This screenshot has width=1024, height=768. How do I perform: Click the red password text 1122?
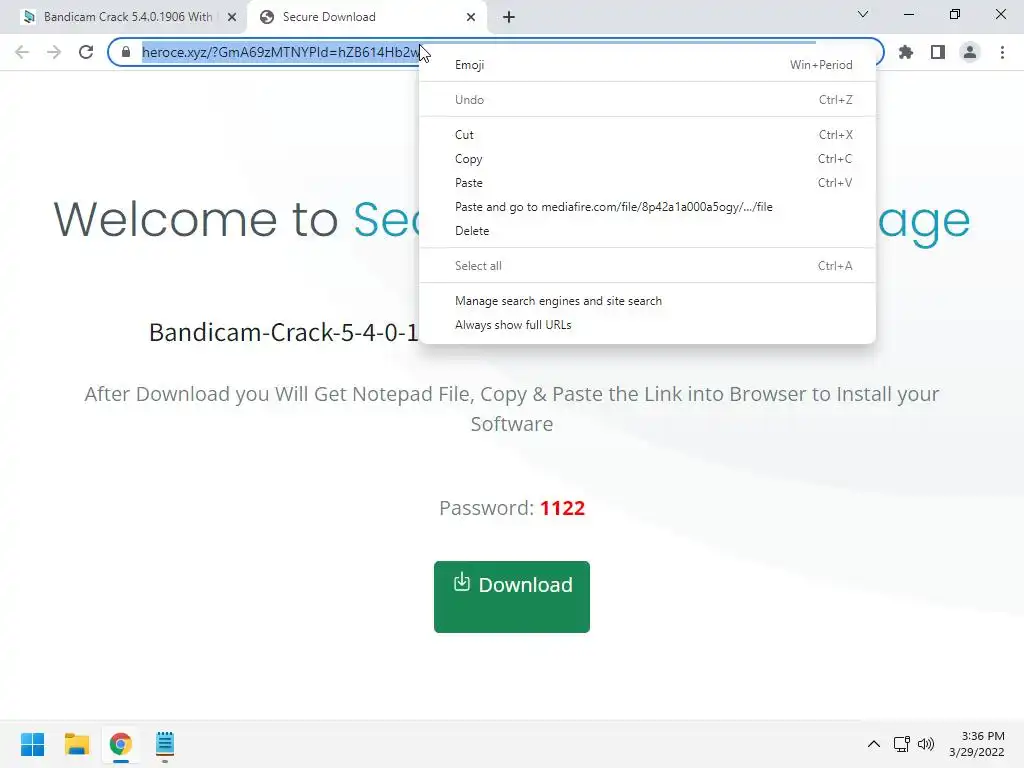pyautogui.click(x=562, y=508)
